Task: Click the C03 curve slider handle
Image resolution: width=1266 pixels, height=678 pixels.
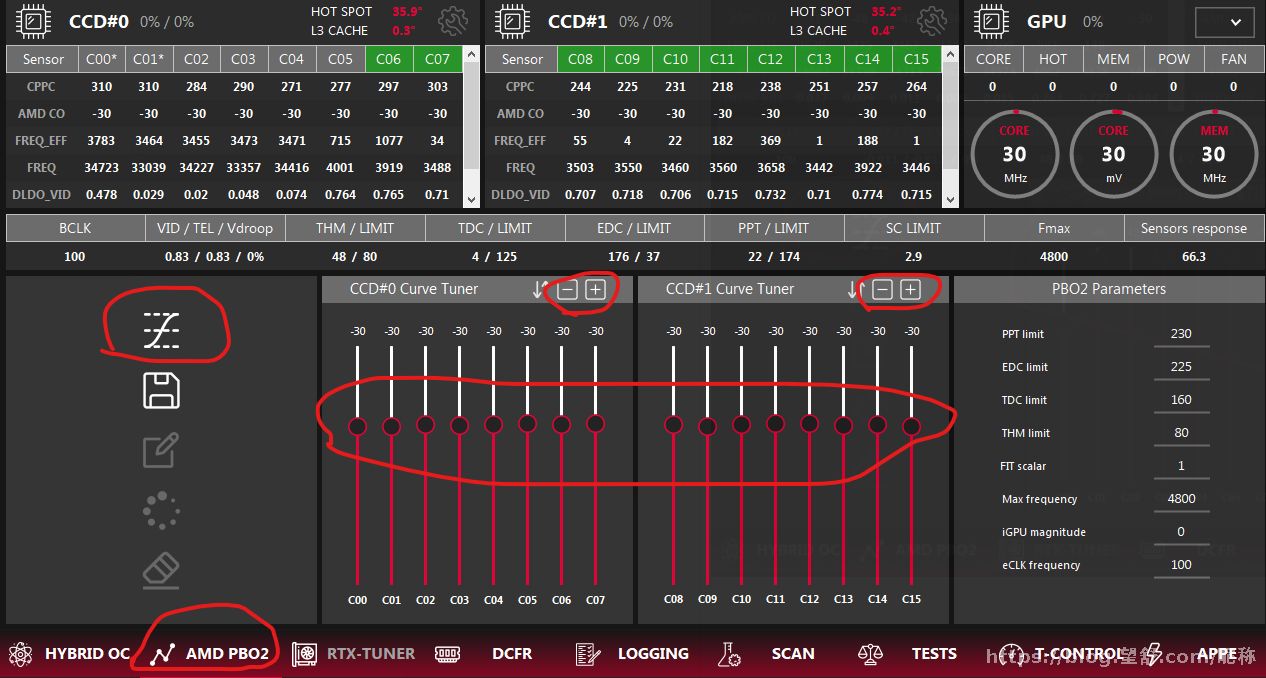Action: click(459, 425)
